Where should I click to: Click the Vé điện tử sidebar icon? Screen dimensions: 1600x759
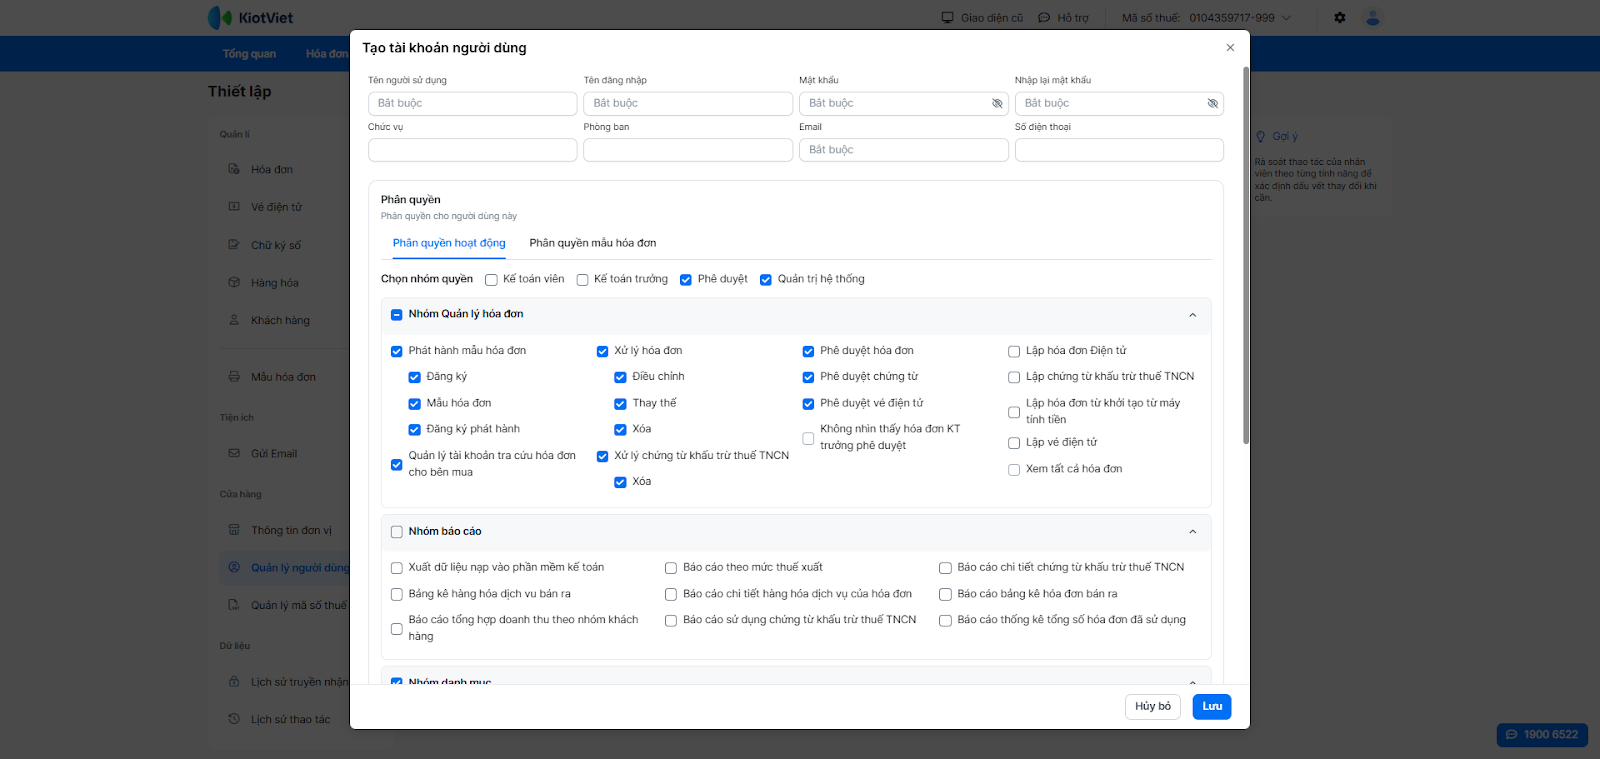point(234,207)
